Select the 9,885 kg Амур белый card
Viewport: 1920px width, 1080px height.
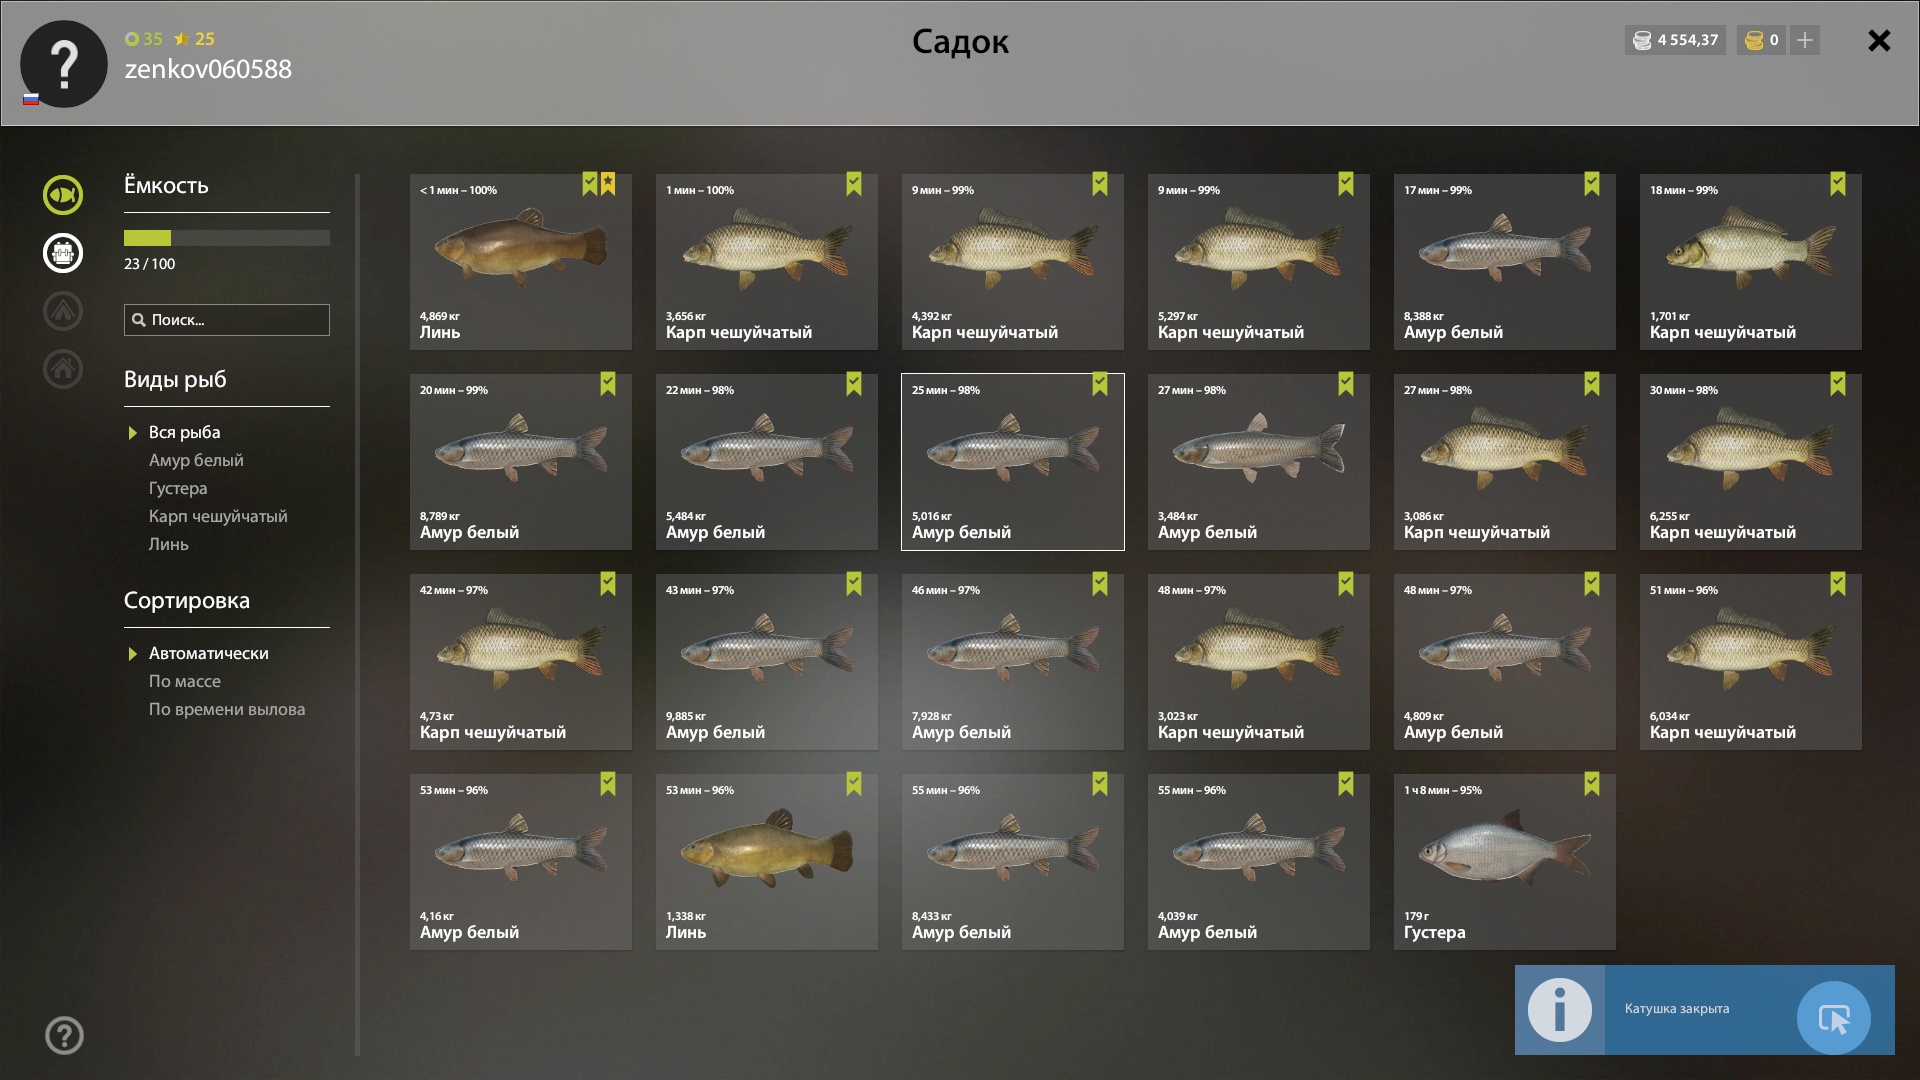[x=767, y=662]
